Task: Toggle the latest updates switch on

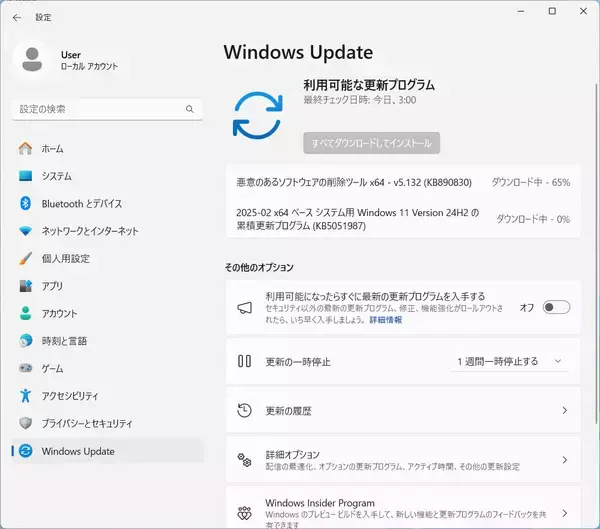Action: 556,307
